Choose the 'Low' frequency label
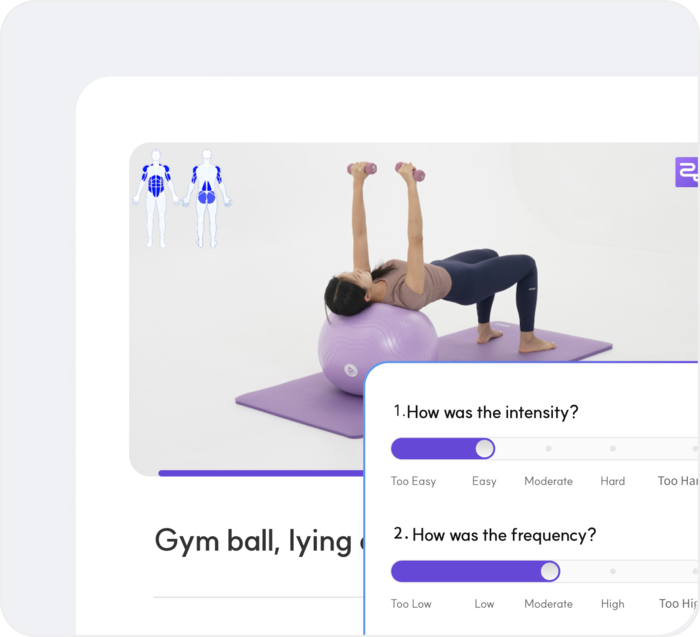 point(484,604)
